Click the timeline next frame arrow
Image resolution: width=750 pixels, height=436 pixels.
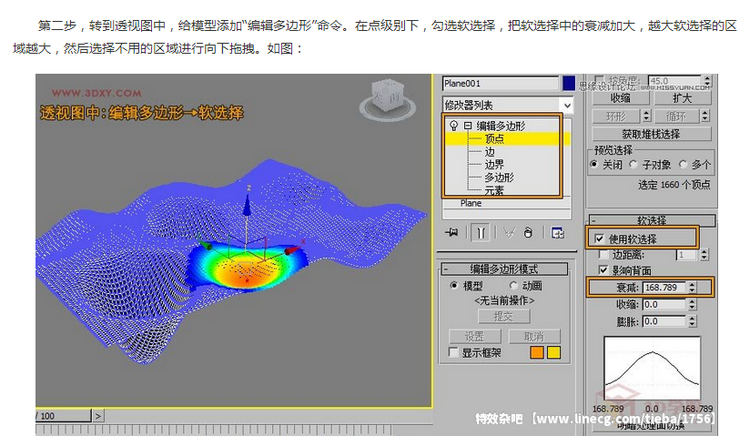coord(98,416)
